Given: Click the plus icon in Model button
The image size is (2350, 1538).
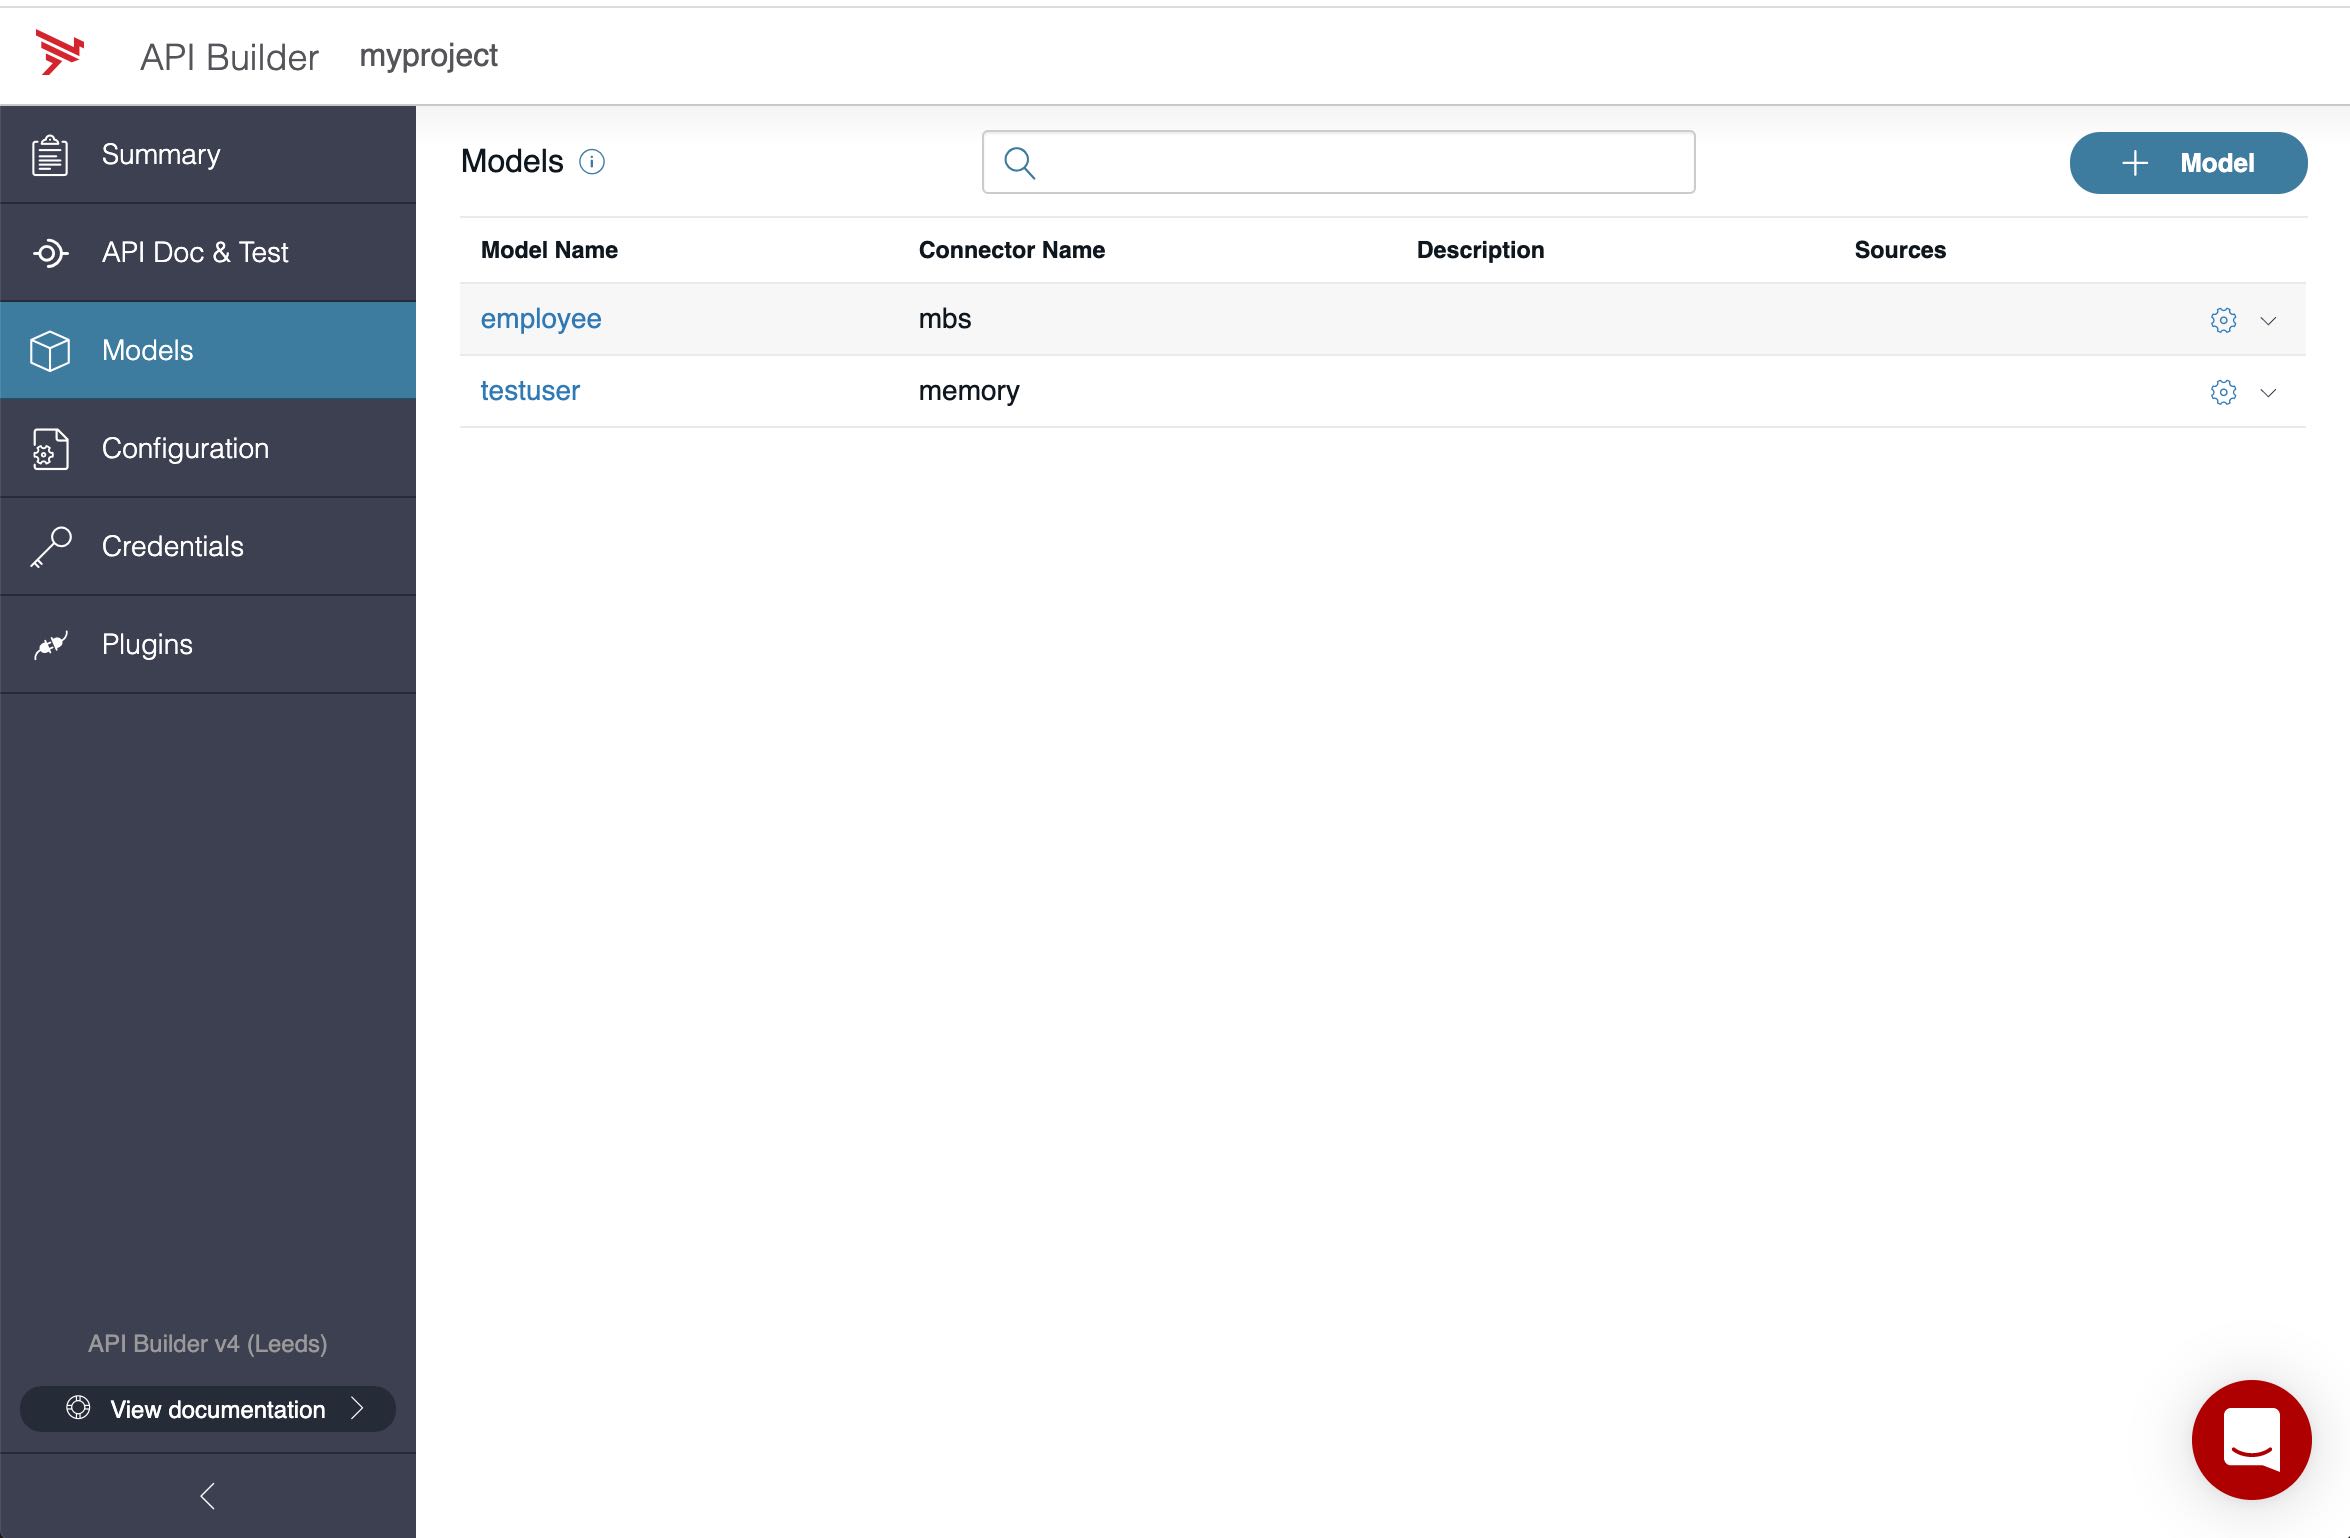Looking at the screenshot, I should coord(2135,163).
